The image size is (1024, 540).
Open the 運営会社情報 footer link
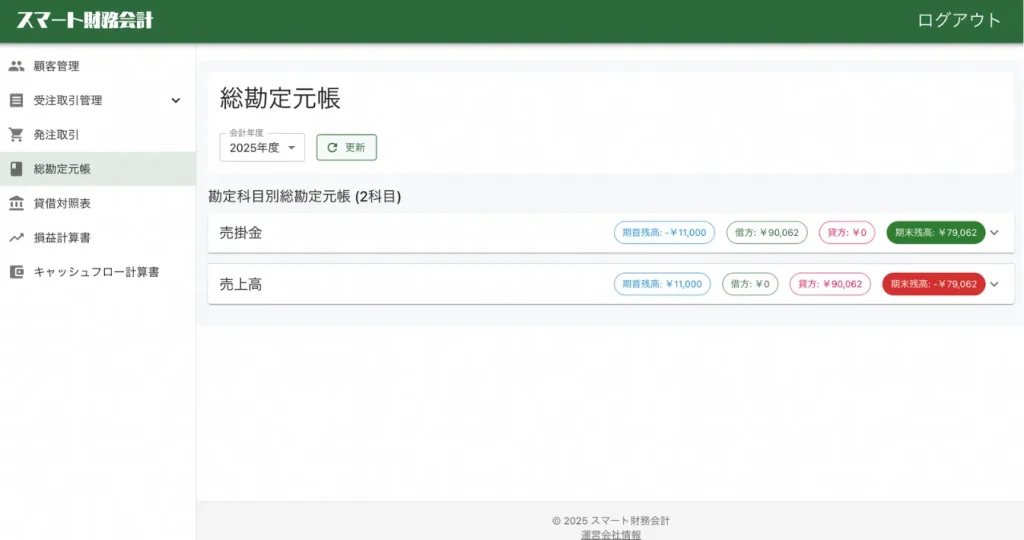click(611, 534)
